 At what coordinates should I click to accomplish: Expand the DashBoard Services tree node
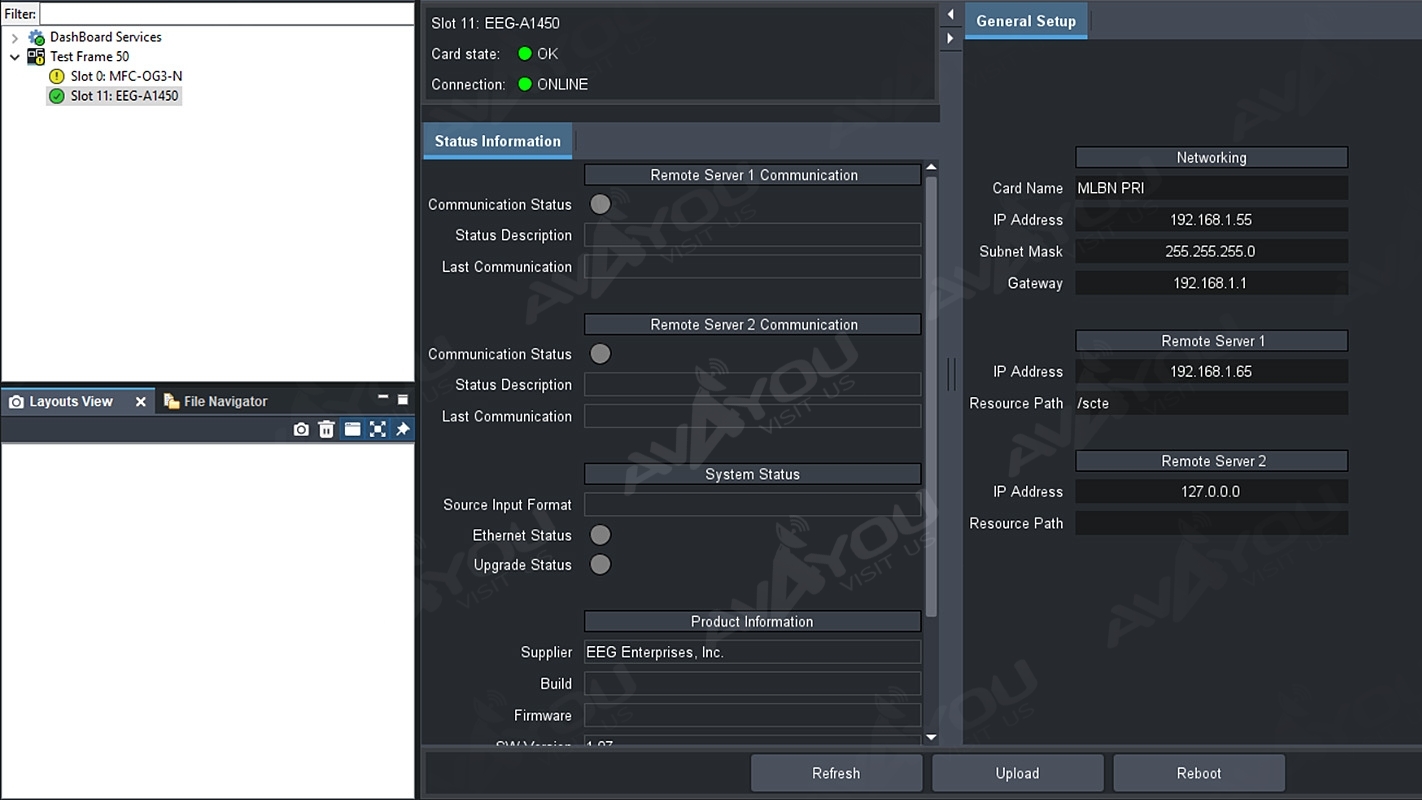click(14, 38)
